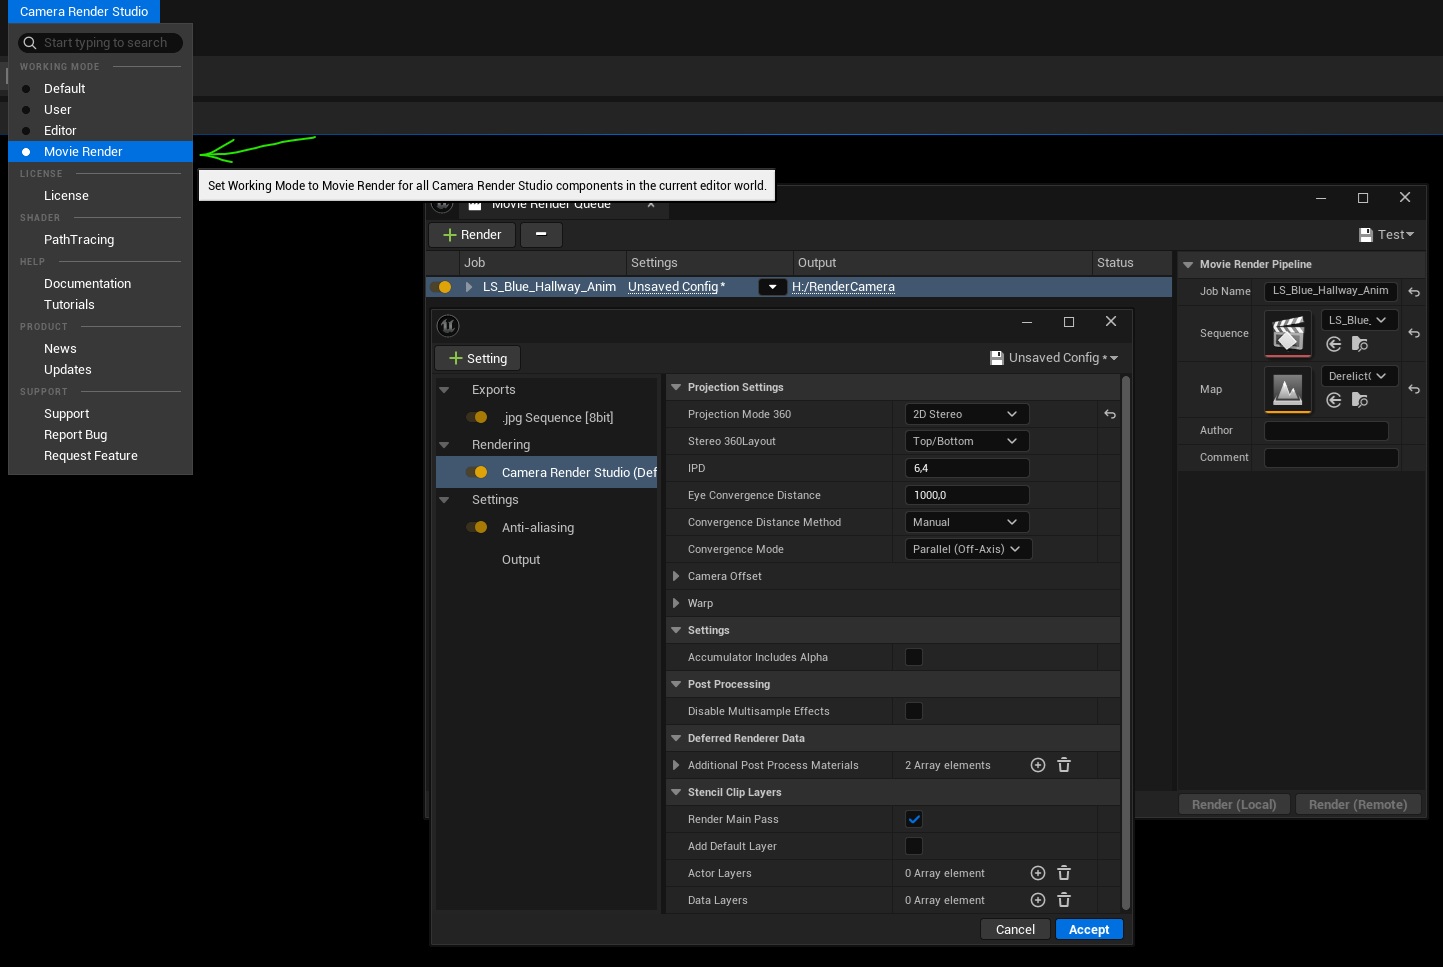Remove all Data Layers elements
1443x967 pixels.
pyautogui.click(x=1064, y=900)
